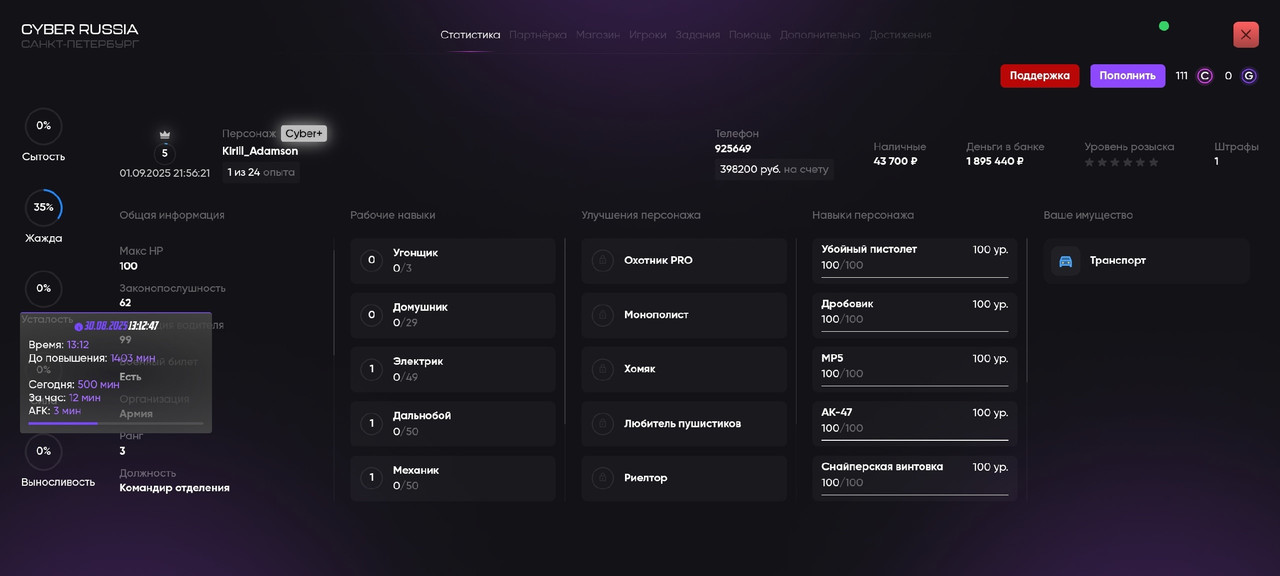This screenshot has width=1280, height=576.
Task: Open the Транспорт property card
Action: pos(1147,261)
